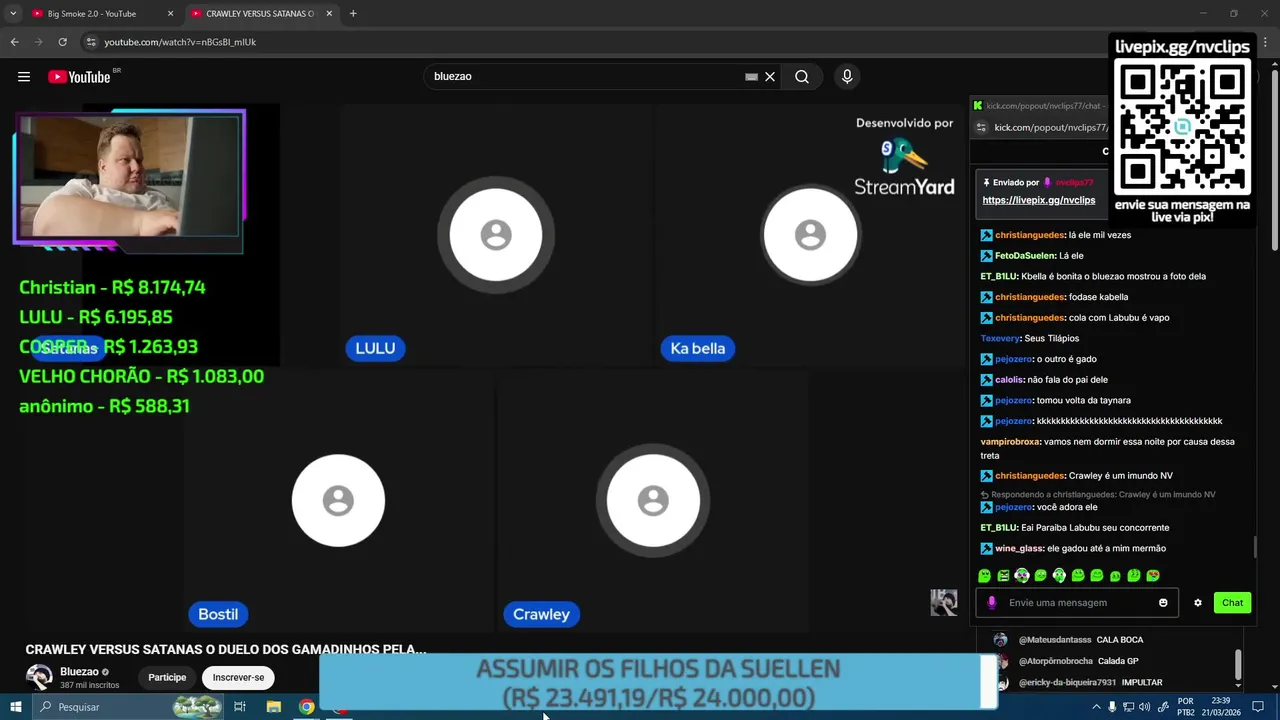Click the Ka bella participant avatar
The width and height of the screenshot is (1280, 720).
tap(810, 236)
